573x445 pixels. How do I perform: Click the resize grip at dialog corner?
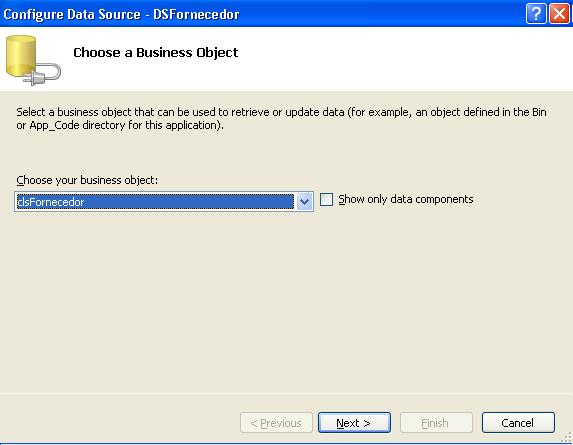[567, 437]
